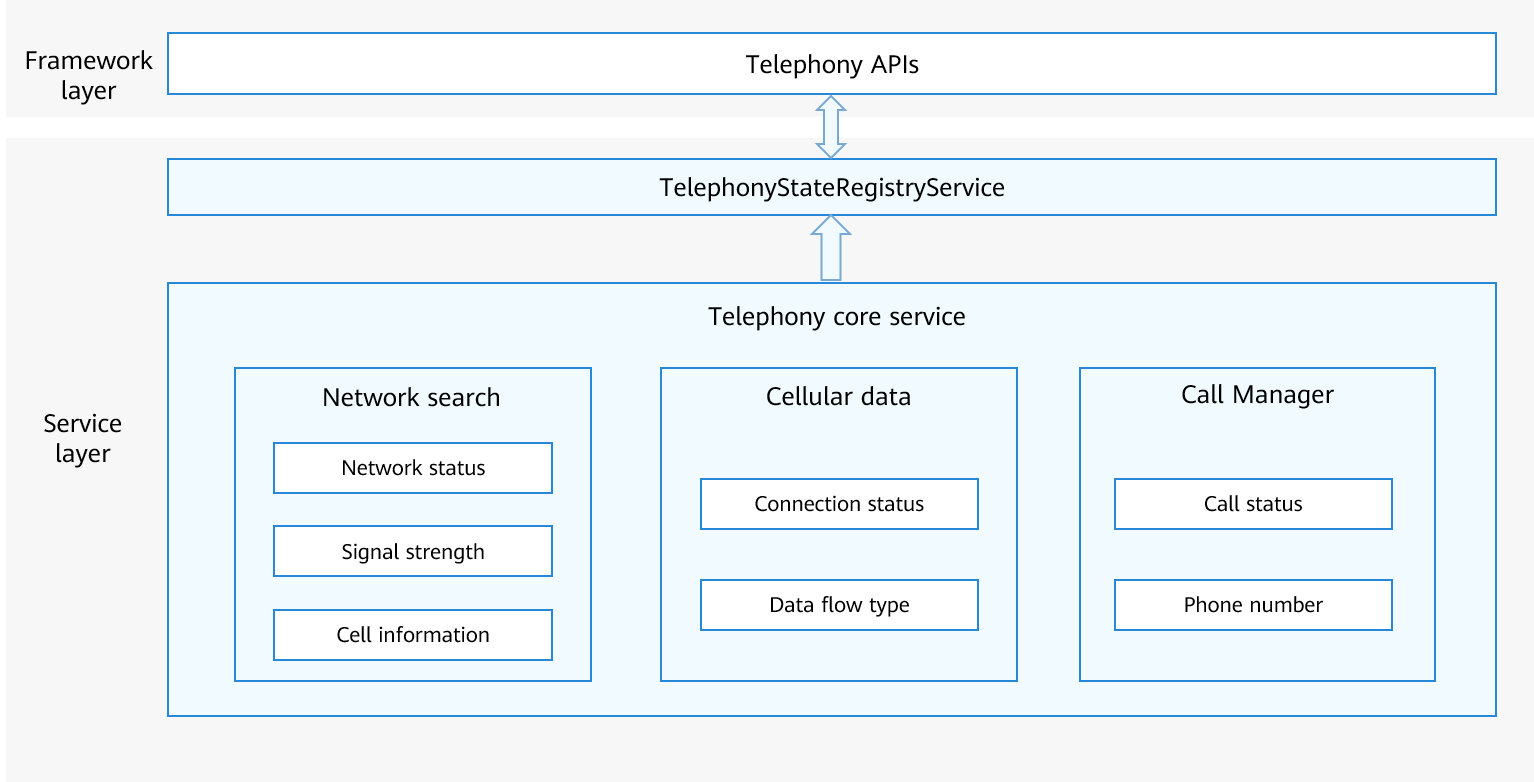Click the Call Manager heading
The height and width of the screenshot is (782, 1534).
tap(1257, 394)
